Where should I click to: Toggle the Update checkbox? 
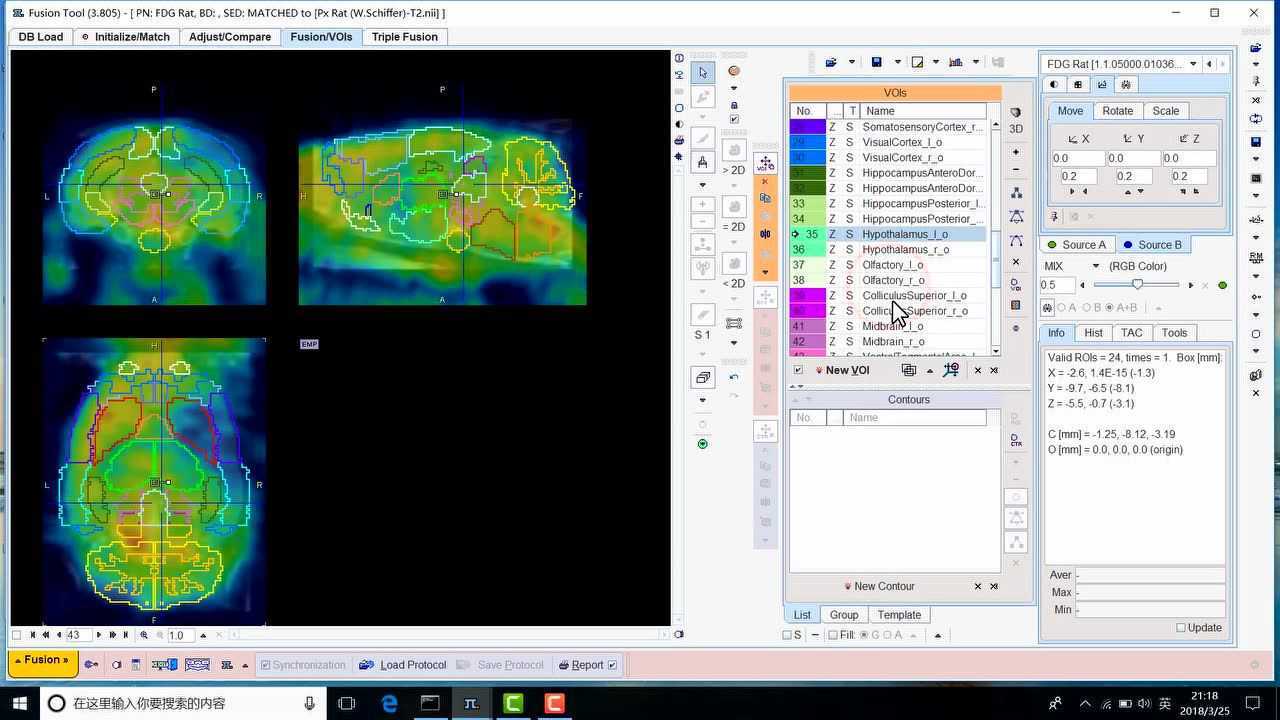tap(1181, 628)
